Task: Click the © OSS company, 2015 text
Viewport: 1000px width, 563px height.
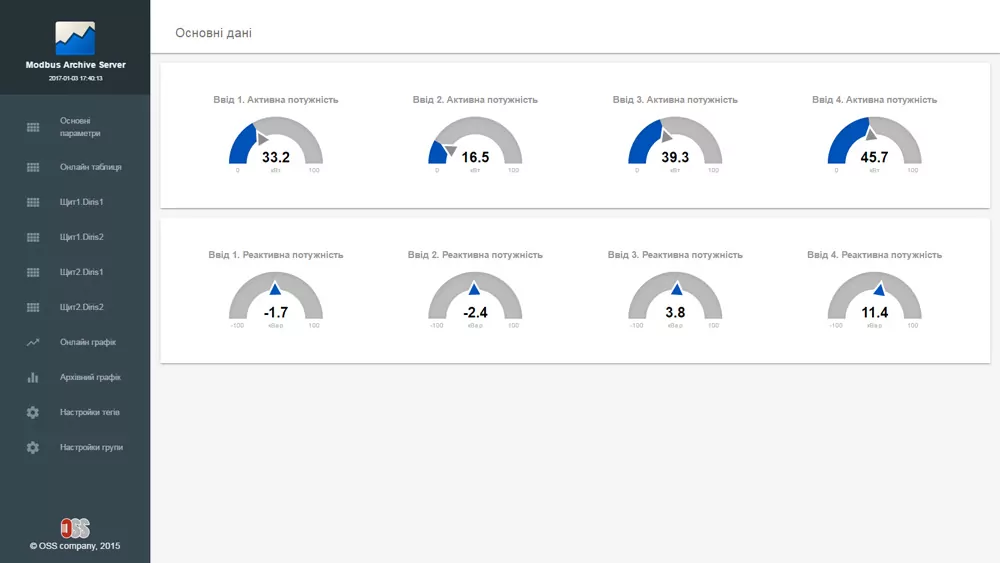Action: [75, 546]
